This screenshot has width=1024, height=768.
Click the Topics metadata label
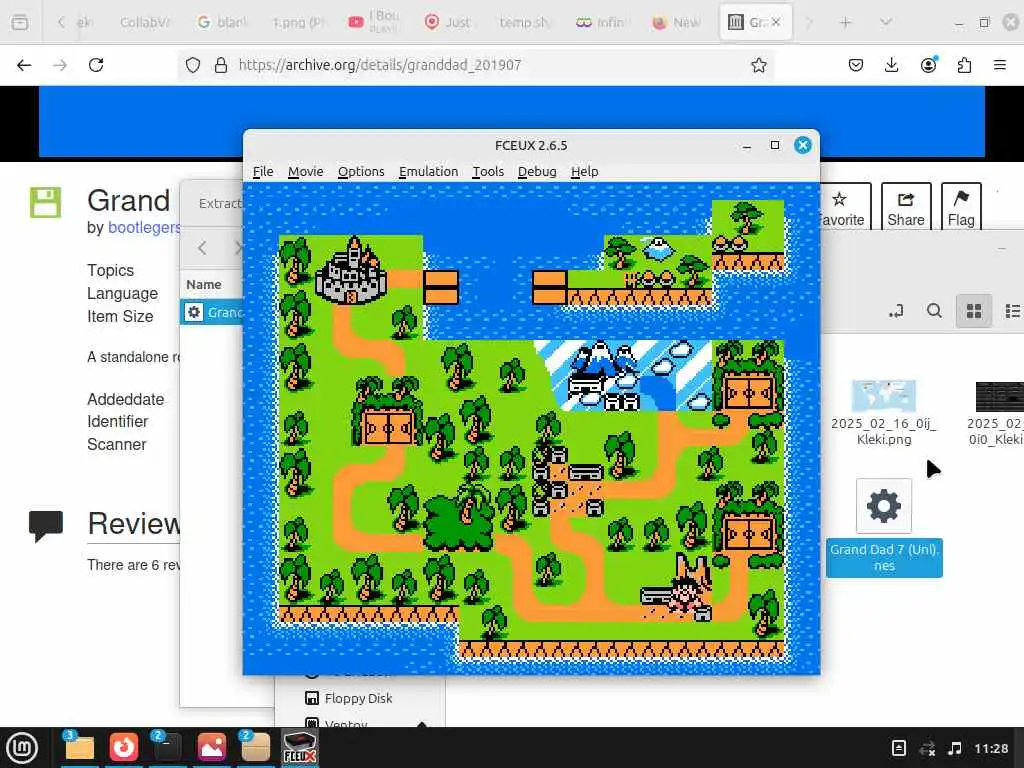[x=110, y=270]
